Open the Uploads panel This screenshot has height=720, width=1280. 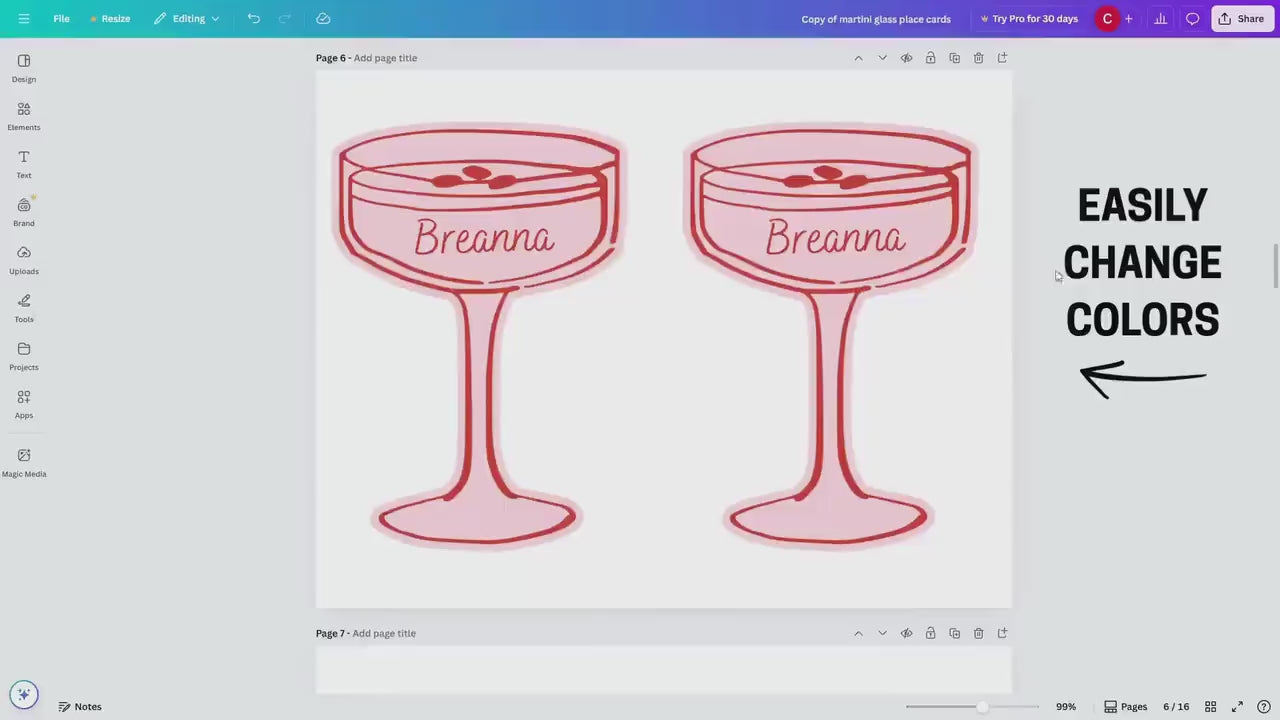(24, 260)
